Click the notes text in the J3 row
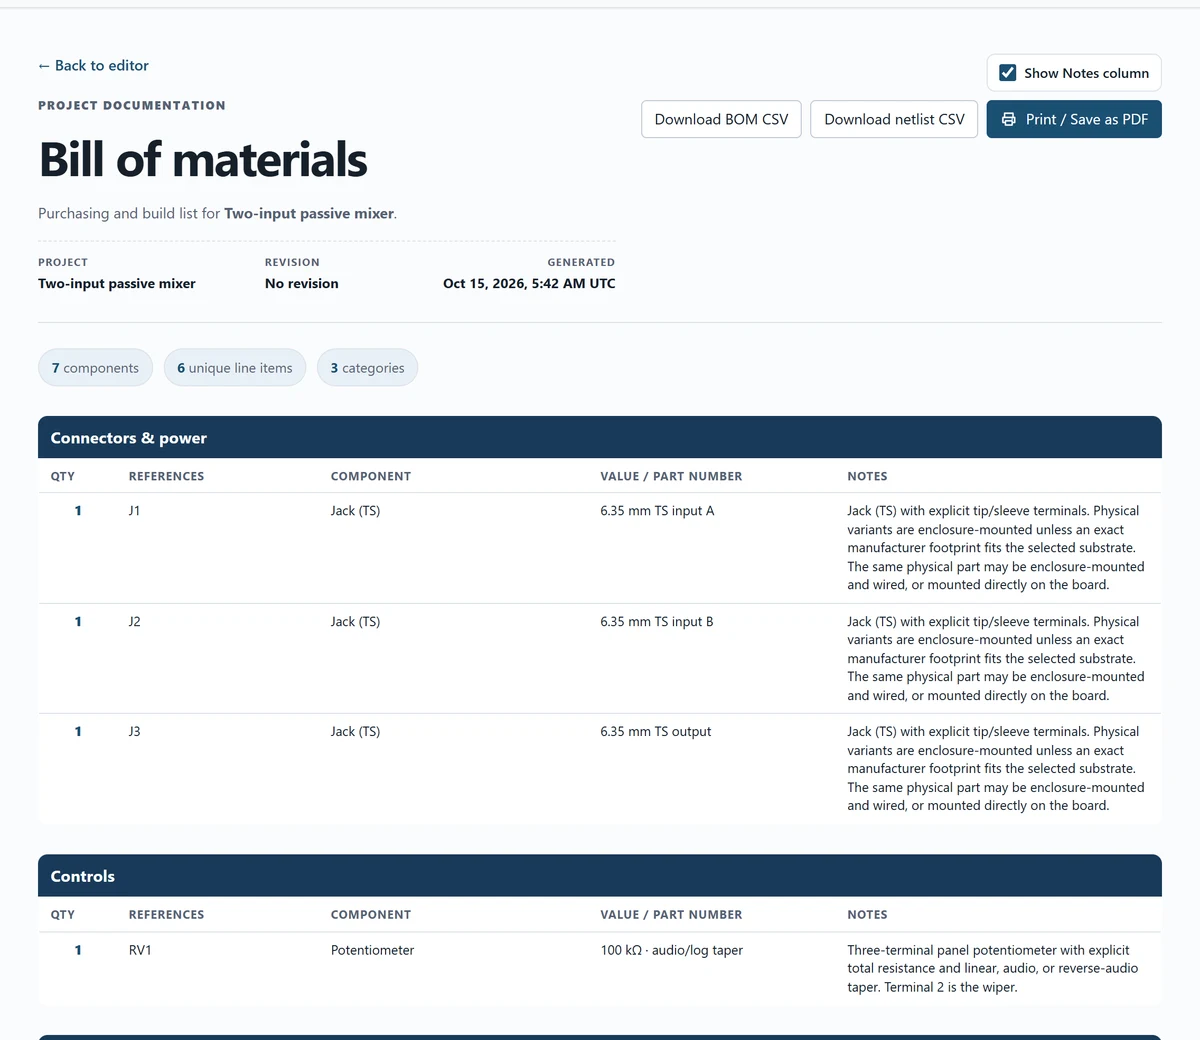Screen dimensions: 1200x1040 pyautogui.click(x=996, y=769)
